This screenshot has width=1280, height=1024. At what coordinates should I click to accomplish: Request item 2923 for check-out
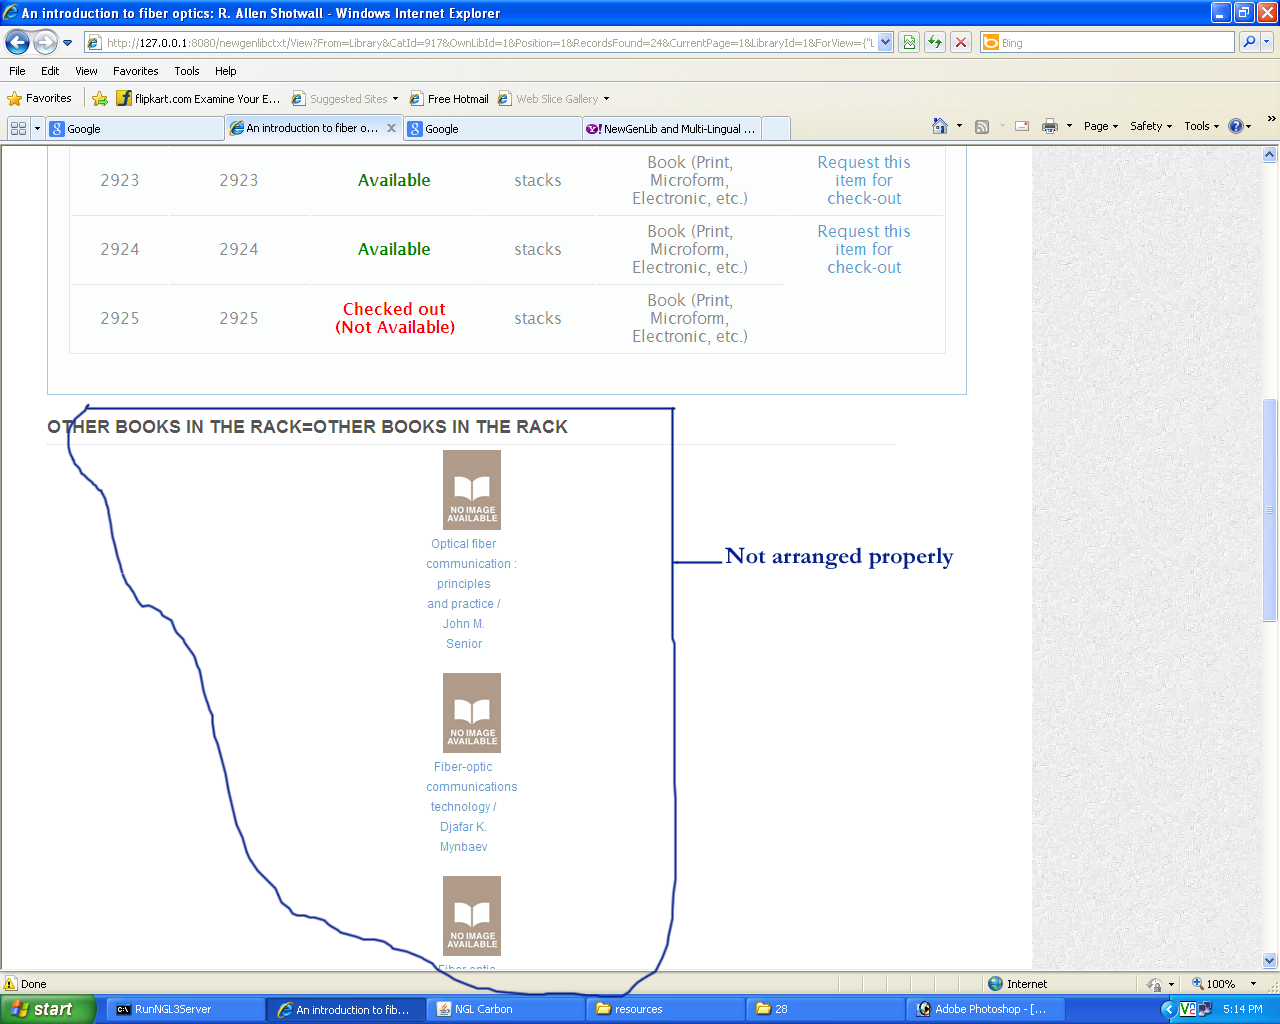click(x=863, y=180)
